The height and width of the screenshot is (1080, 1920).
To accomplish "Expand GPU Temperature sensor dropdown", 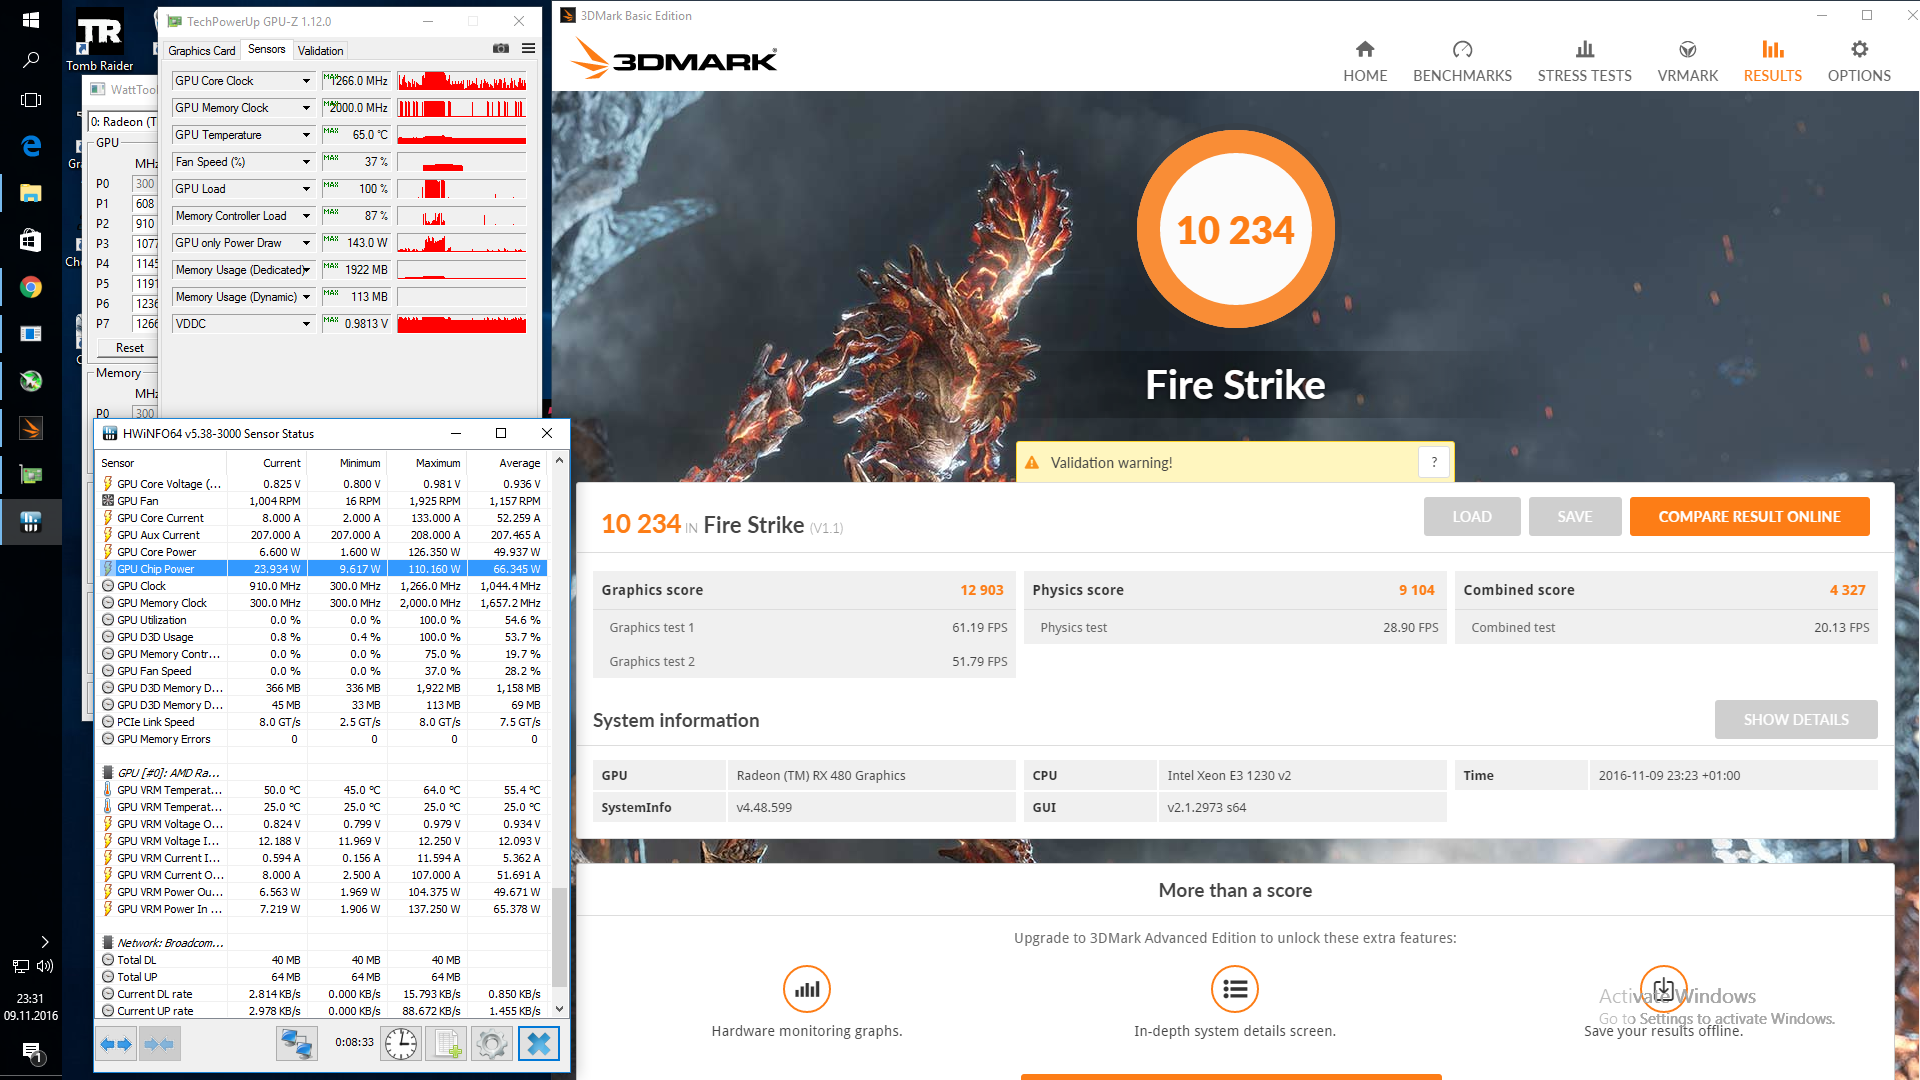I will pyautogui.click(x=306, y=135).
